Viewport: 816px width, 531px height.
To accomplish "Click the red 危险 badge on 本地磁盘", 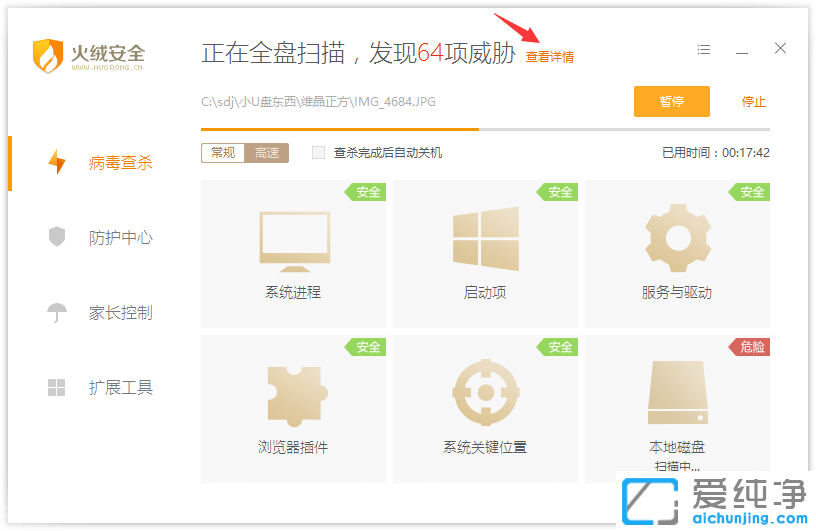I will pyautogui.click(x=749, y=347).
